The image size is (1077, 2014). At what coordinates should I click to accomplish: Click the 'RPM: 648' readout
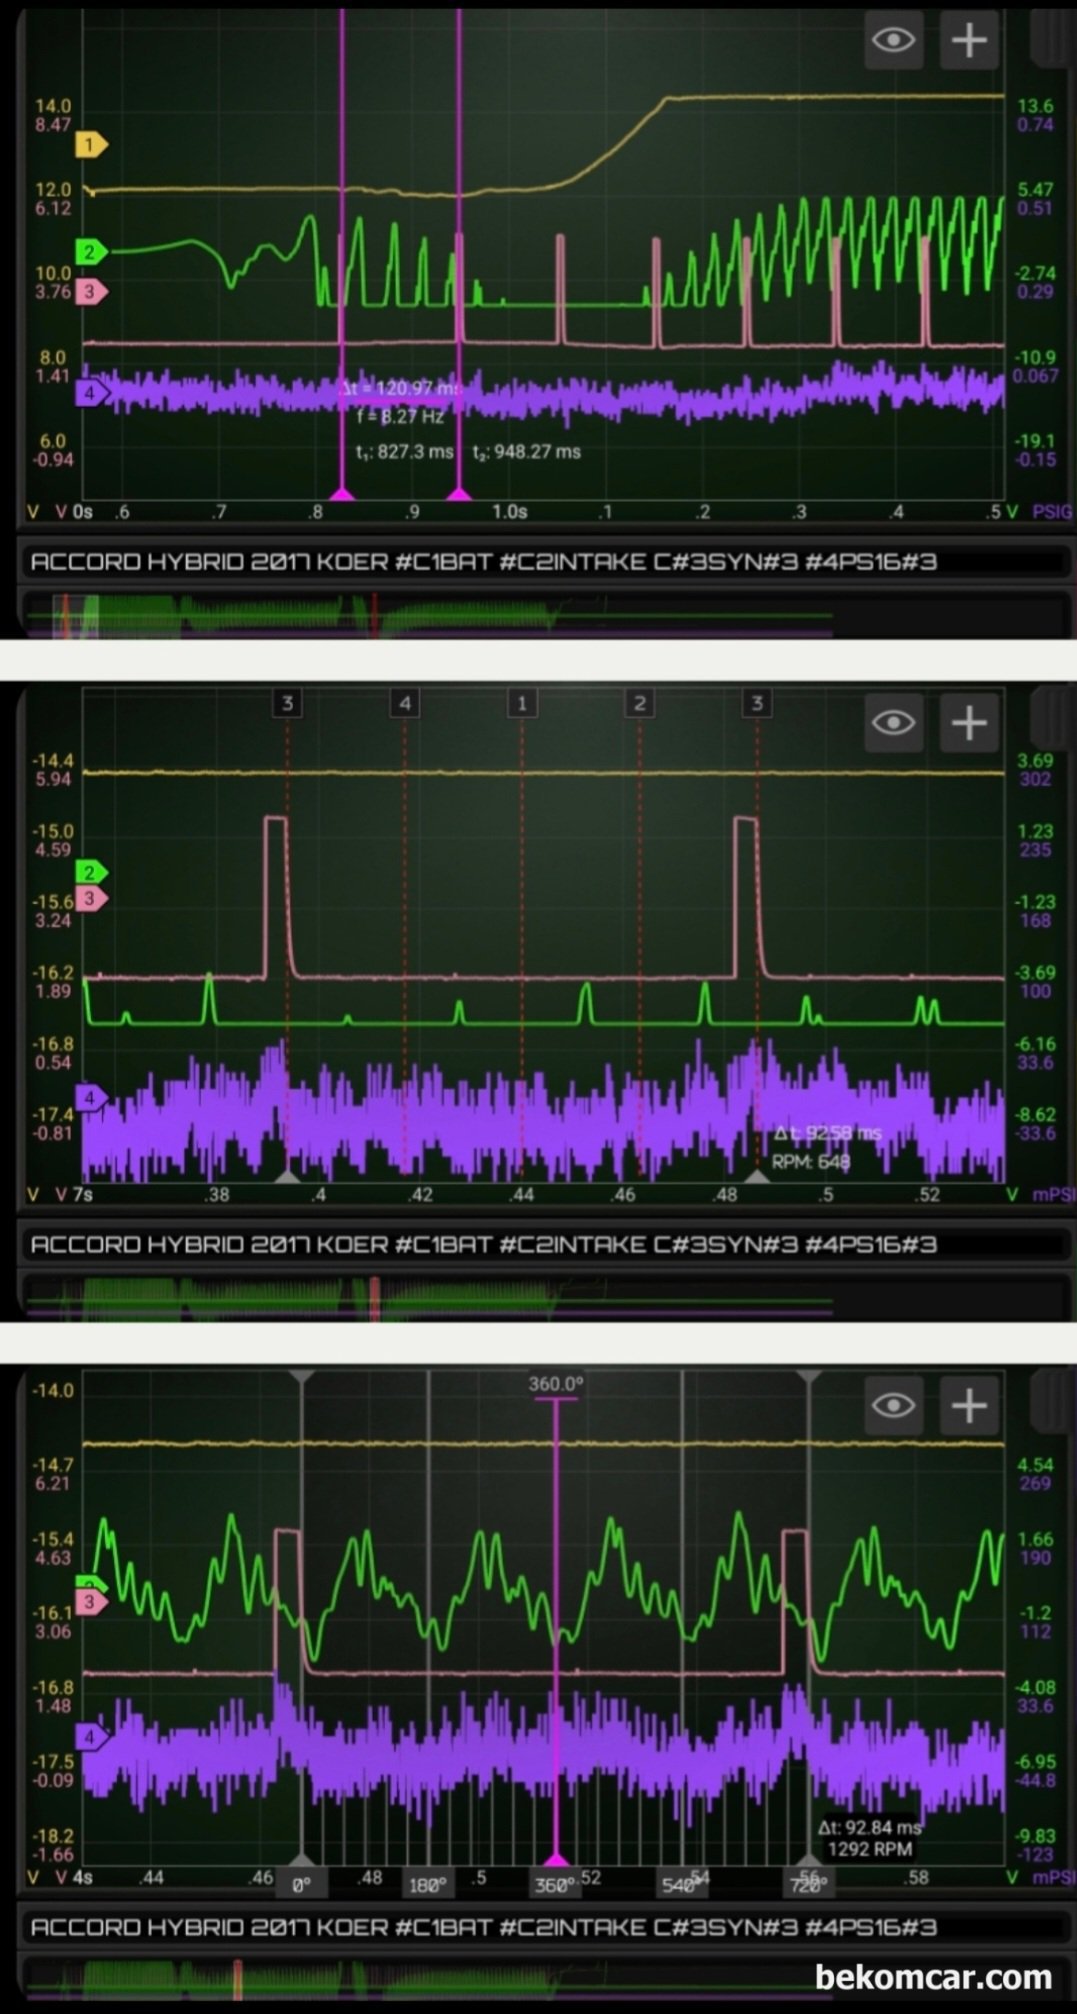click(x=811, y=1162)
